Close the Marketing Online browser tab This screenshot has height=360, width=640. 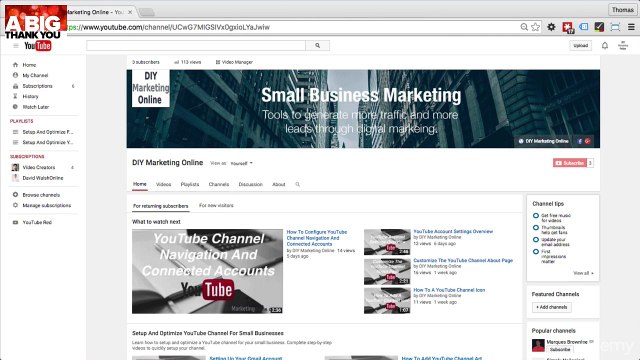click(x=130, y=12)
